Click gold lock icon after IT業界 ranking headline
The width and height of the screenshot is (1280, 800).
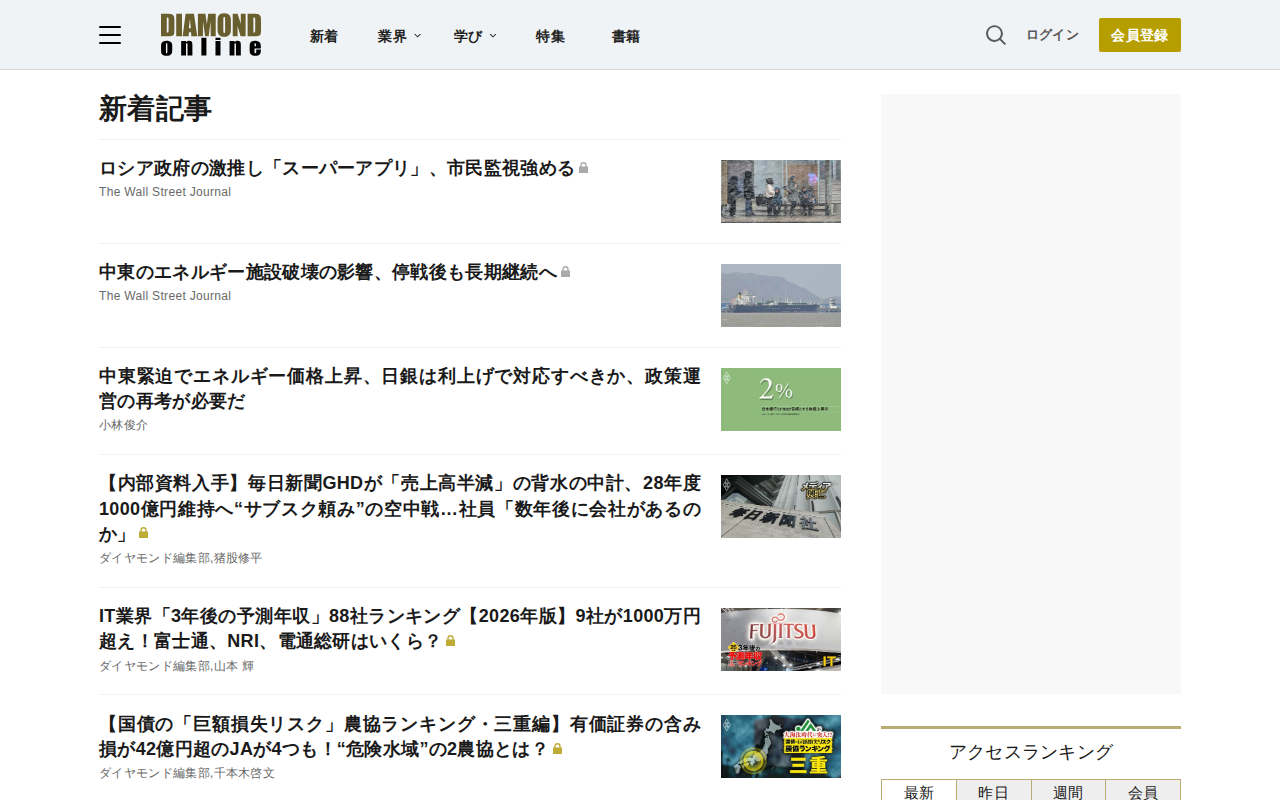[451, 641]
